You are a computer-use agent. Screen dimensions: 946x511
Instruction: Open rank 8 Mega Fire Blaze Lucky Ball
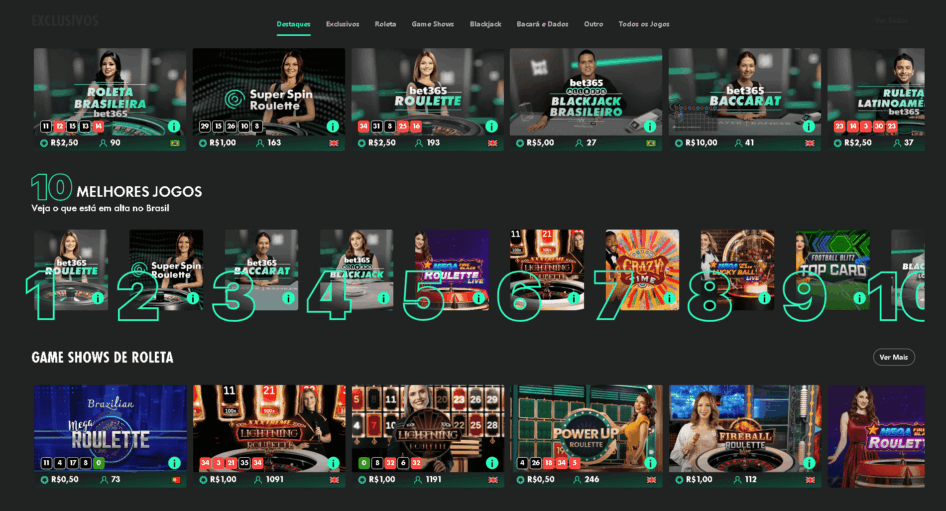click(737, 270)
